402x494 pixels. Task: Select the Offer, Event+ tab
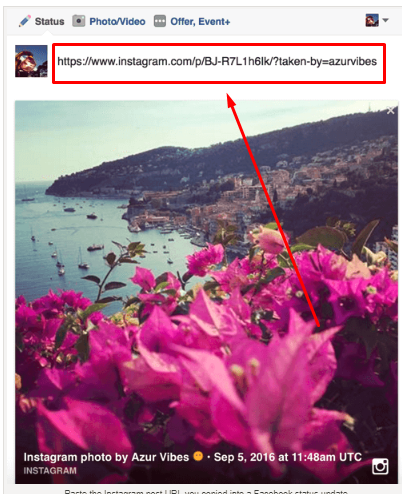click(x=200, y=22)
